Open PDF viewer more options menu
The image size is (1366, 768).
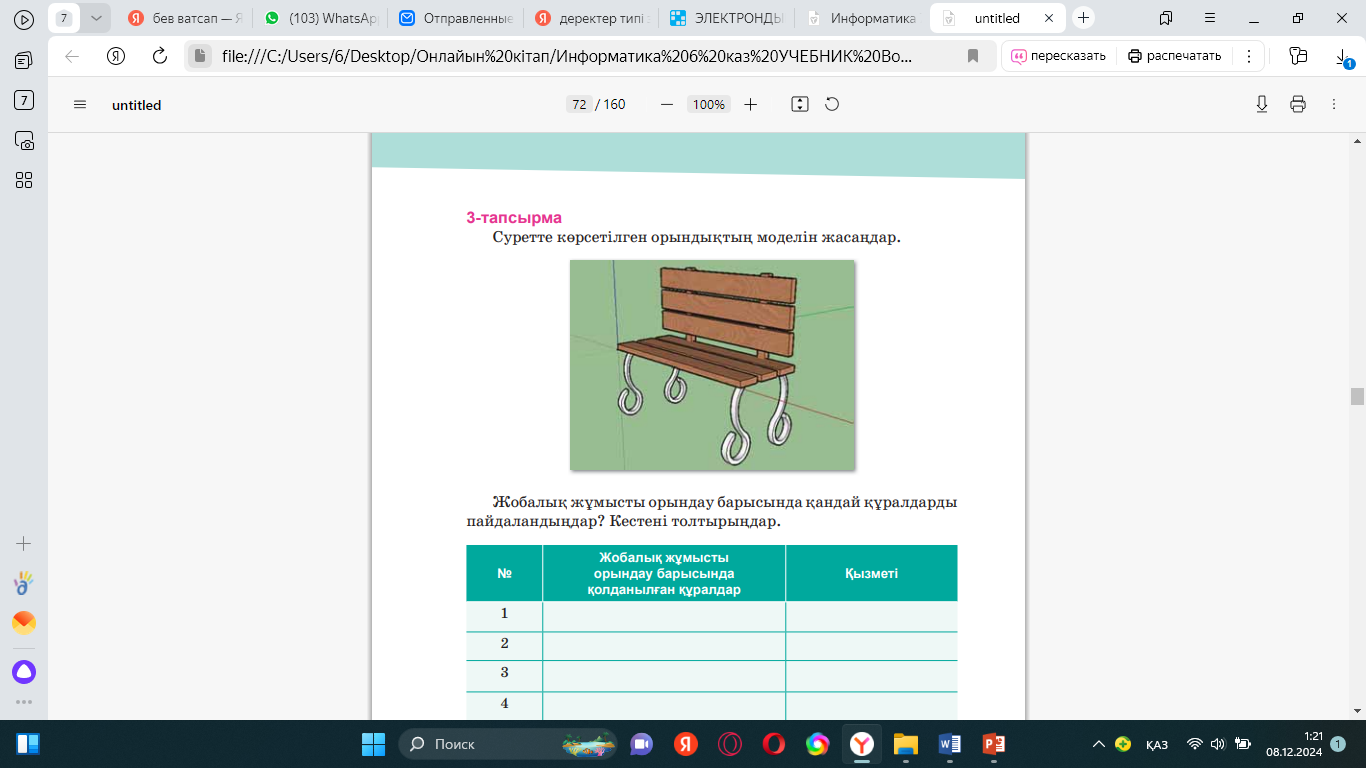[x=1334, y=104]
